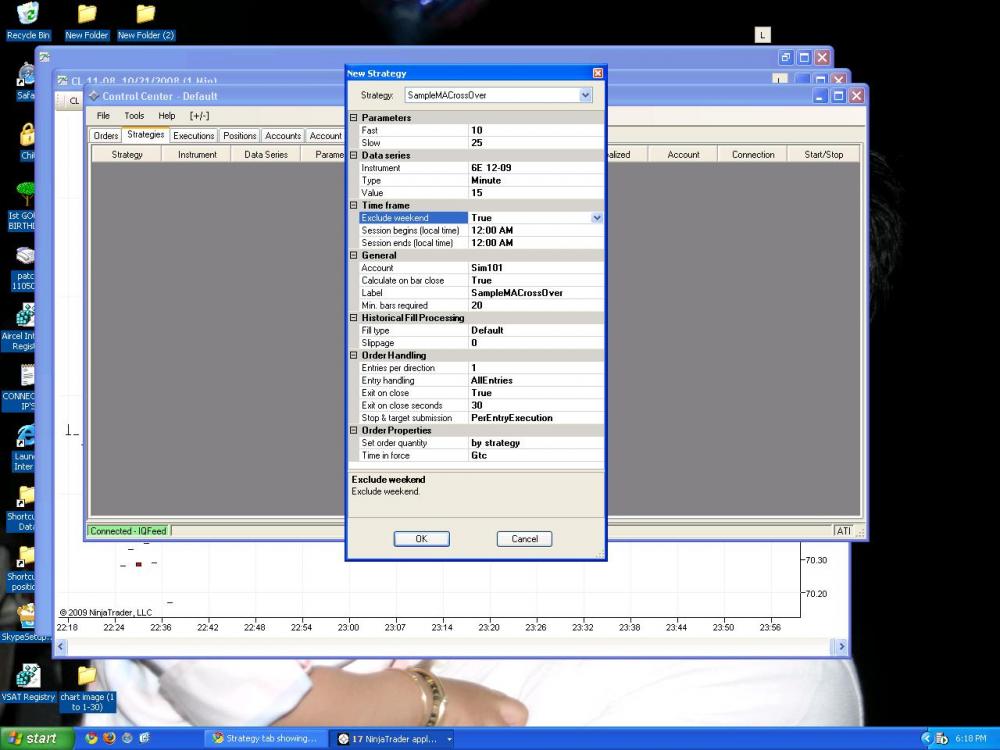Screen dimensions: 1000x750
Task: Open the Tools menu in Control Center
Action: [134, 115]
